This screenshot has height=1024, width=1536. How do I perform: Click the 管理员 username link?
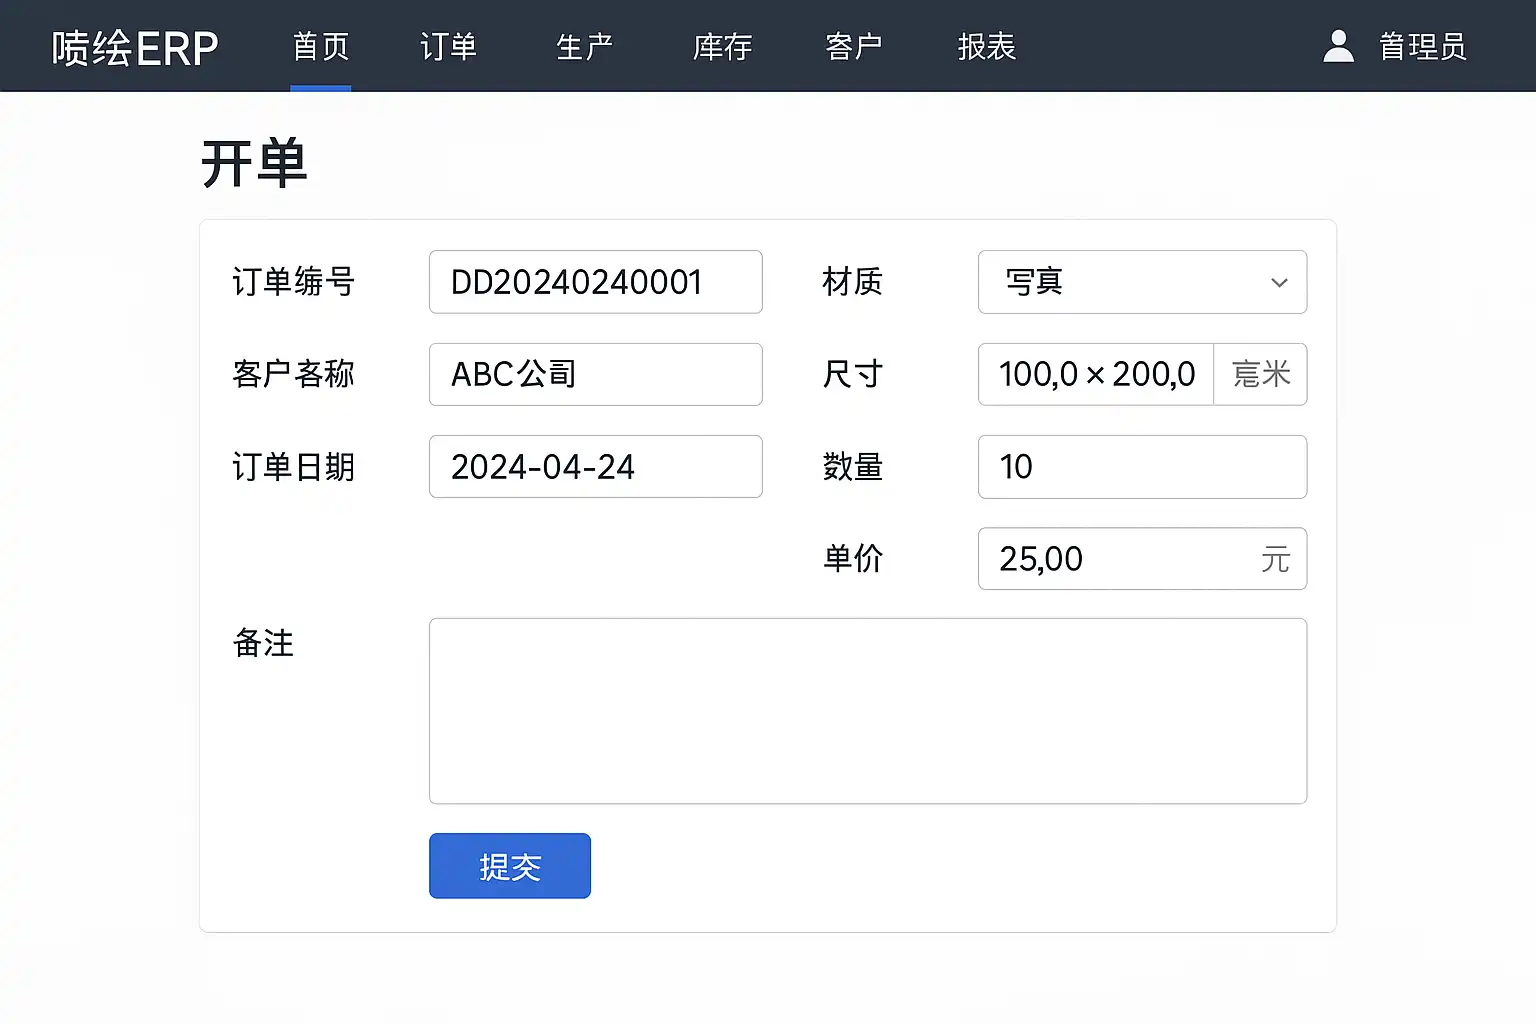[x=1422, y=47]
